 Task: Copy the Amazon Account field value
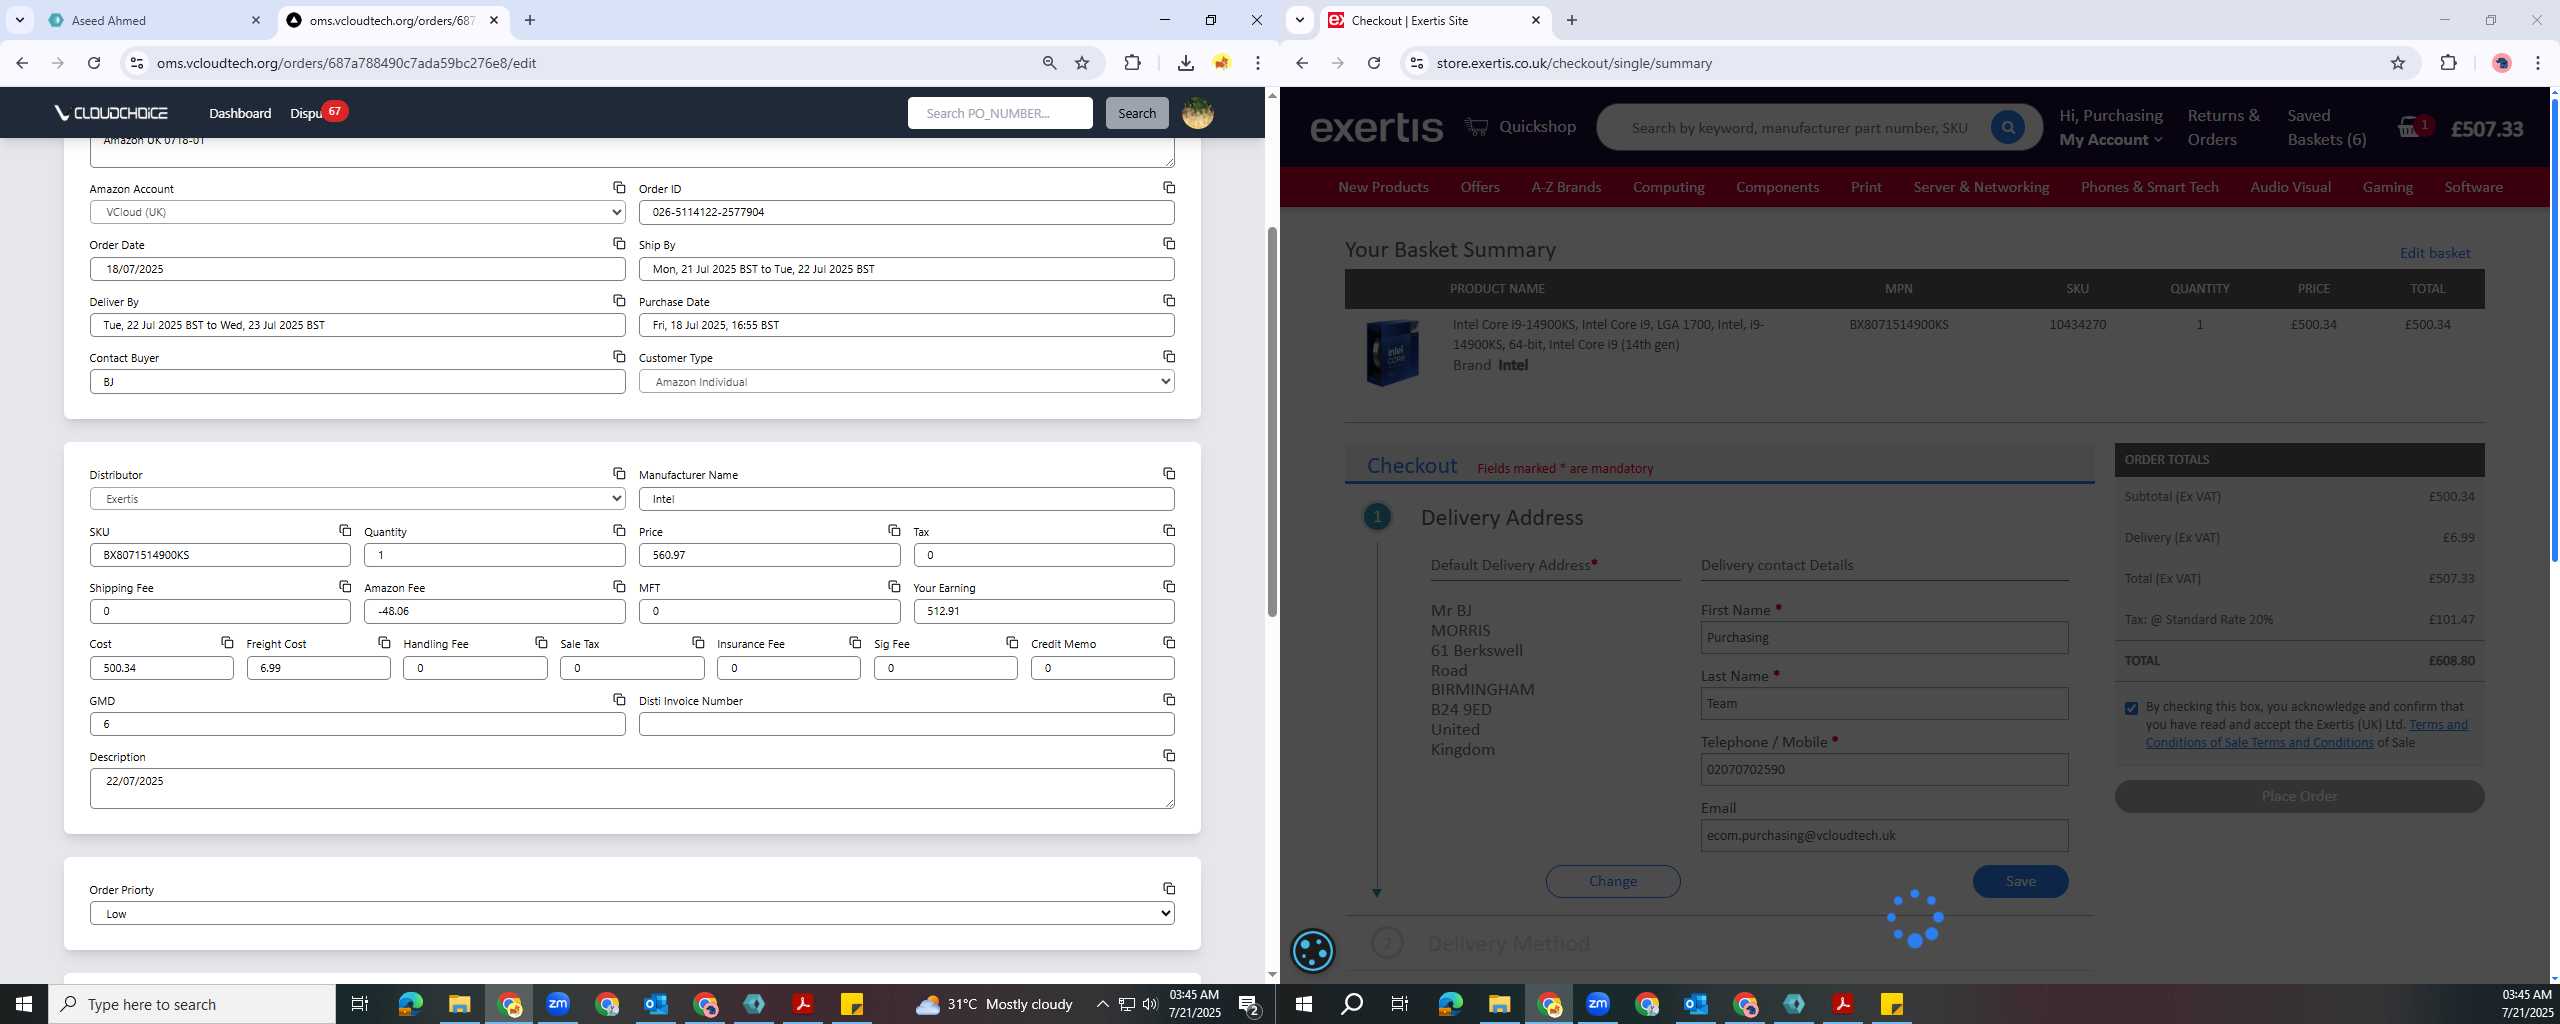click(x=619, y=188)
